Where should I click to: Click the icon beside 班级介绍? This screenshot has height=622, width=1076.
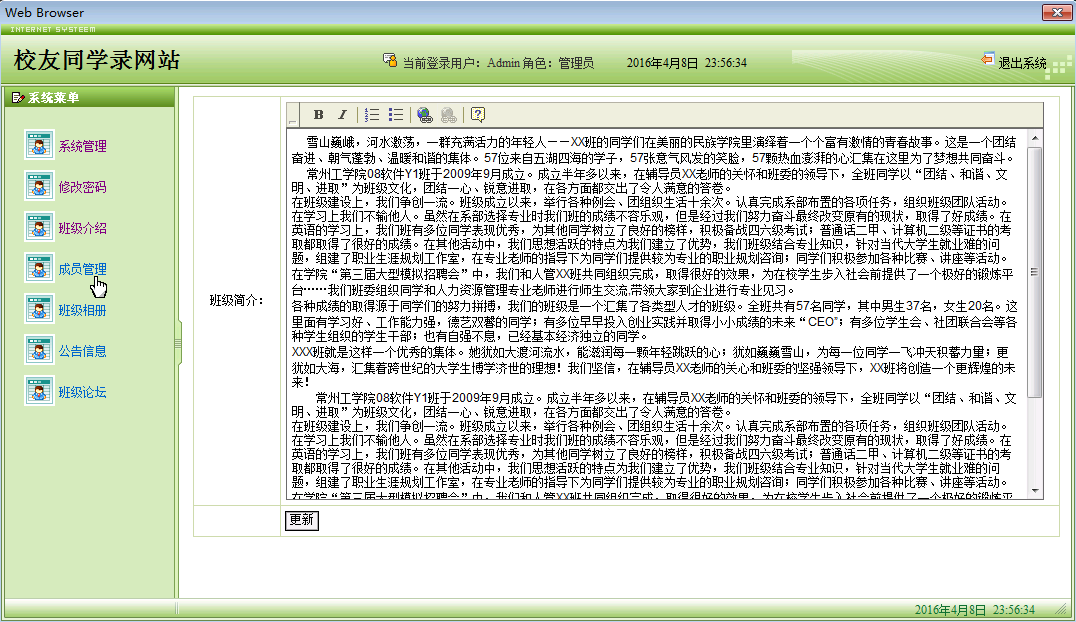pyautogui.click(x=39, y=227)
